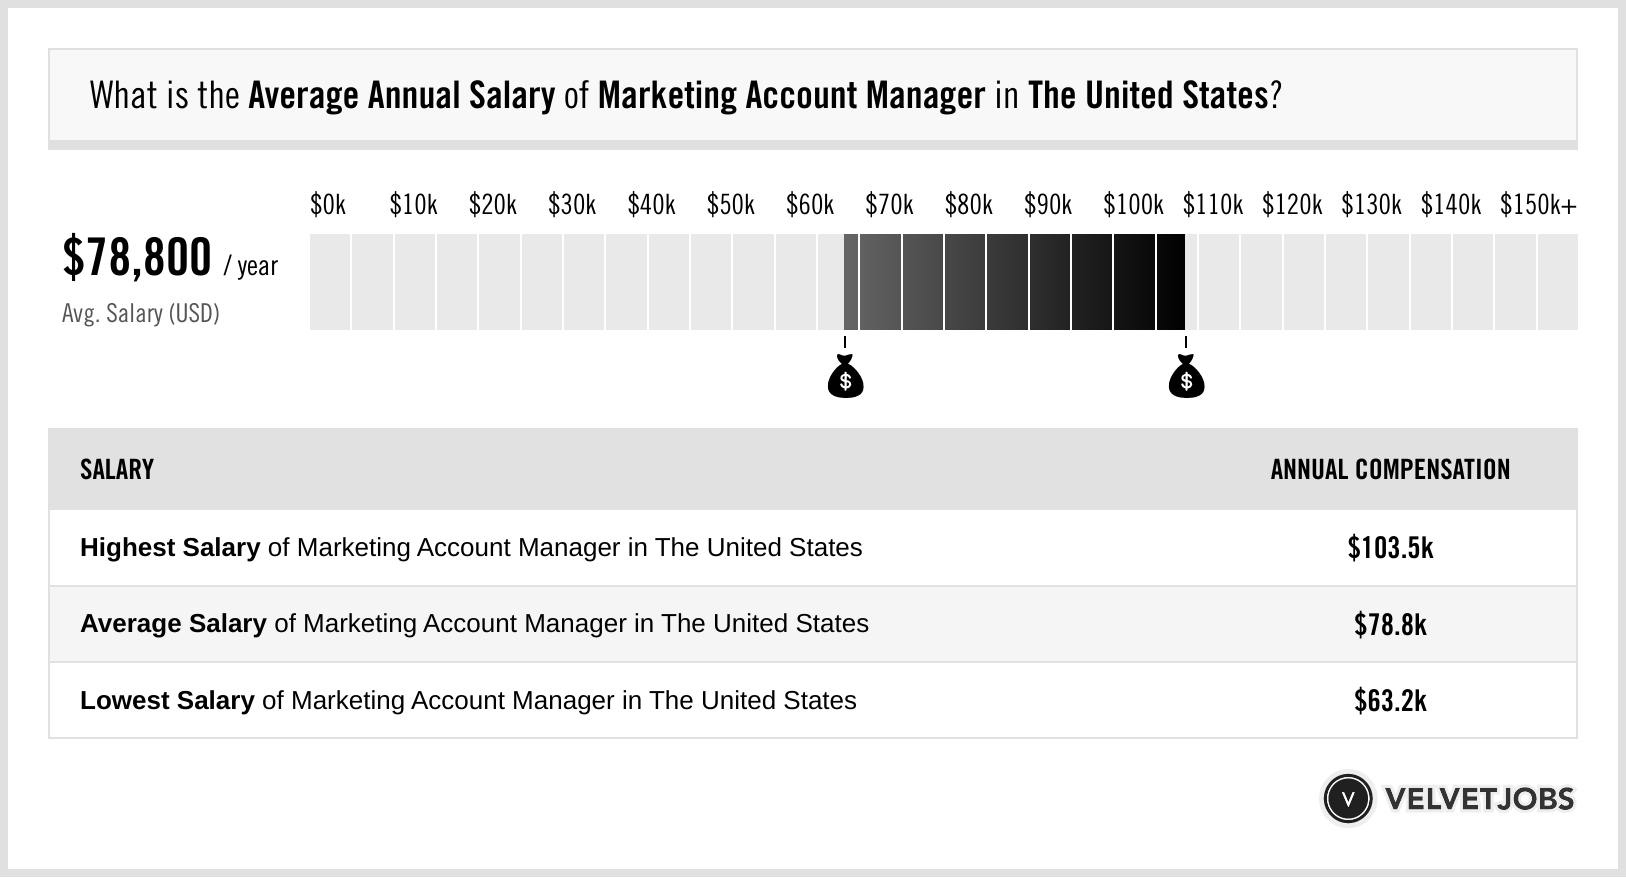Click the $100k scale label
The height and width of the screenshot is (878, 1626).
(x=1133, y=205)
